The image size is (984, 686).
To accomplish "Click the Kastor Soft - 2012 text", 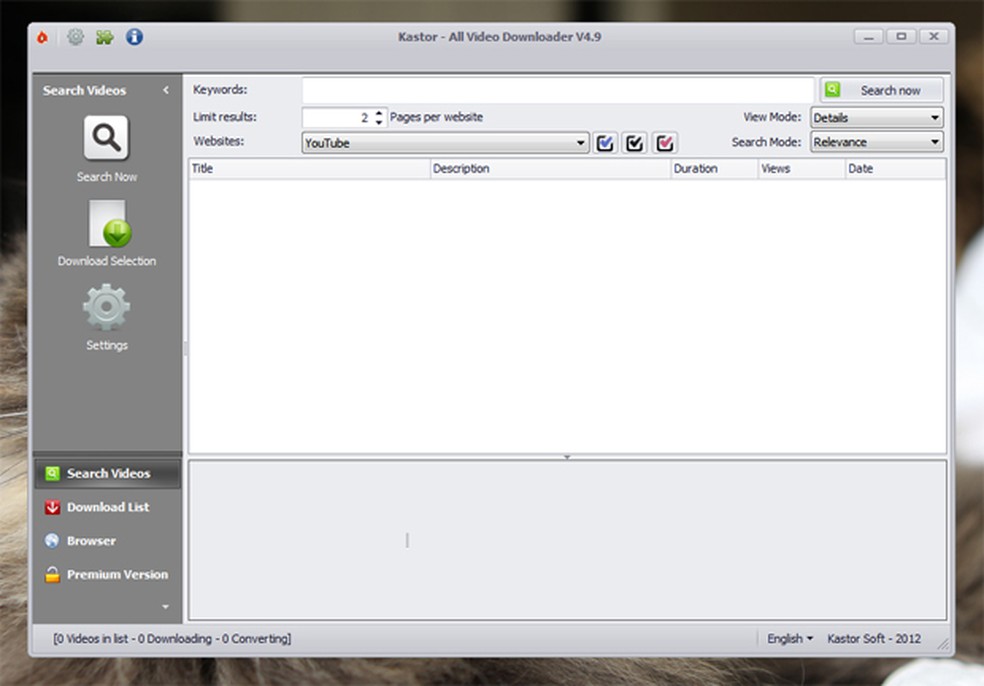I will point(874,638).
